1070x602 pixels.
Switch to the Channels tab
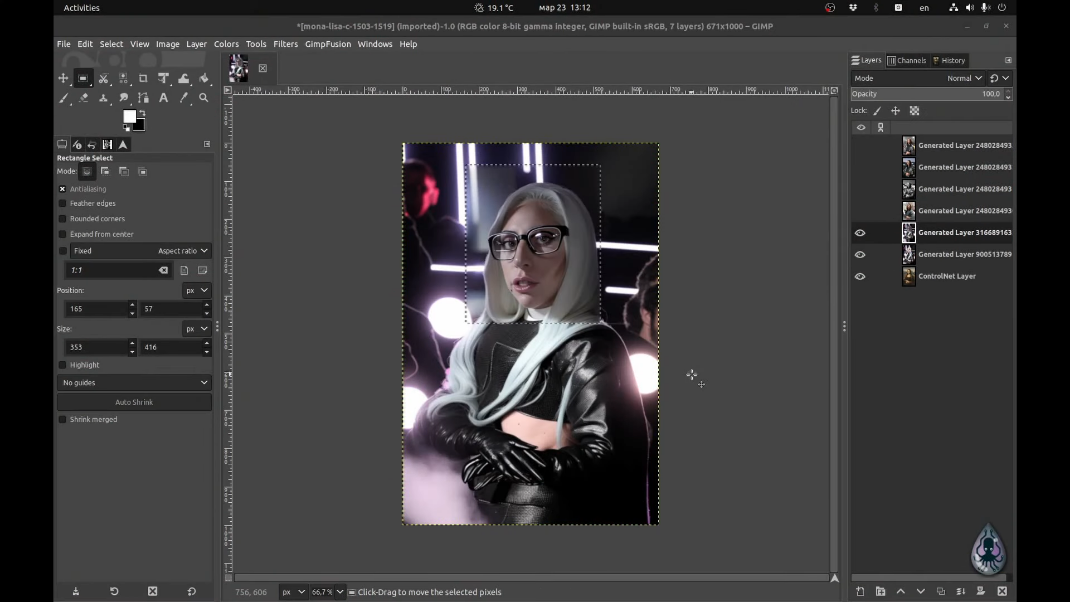point(907,60)
